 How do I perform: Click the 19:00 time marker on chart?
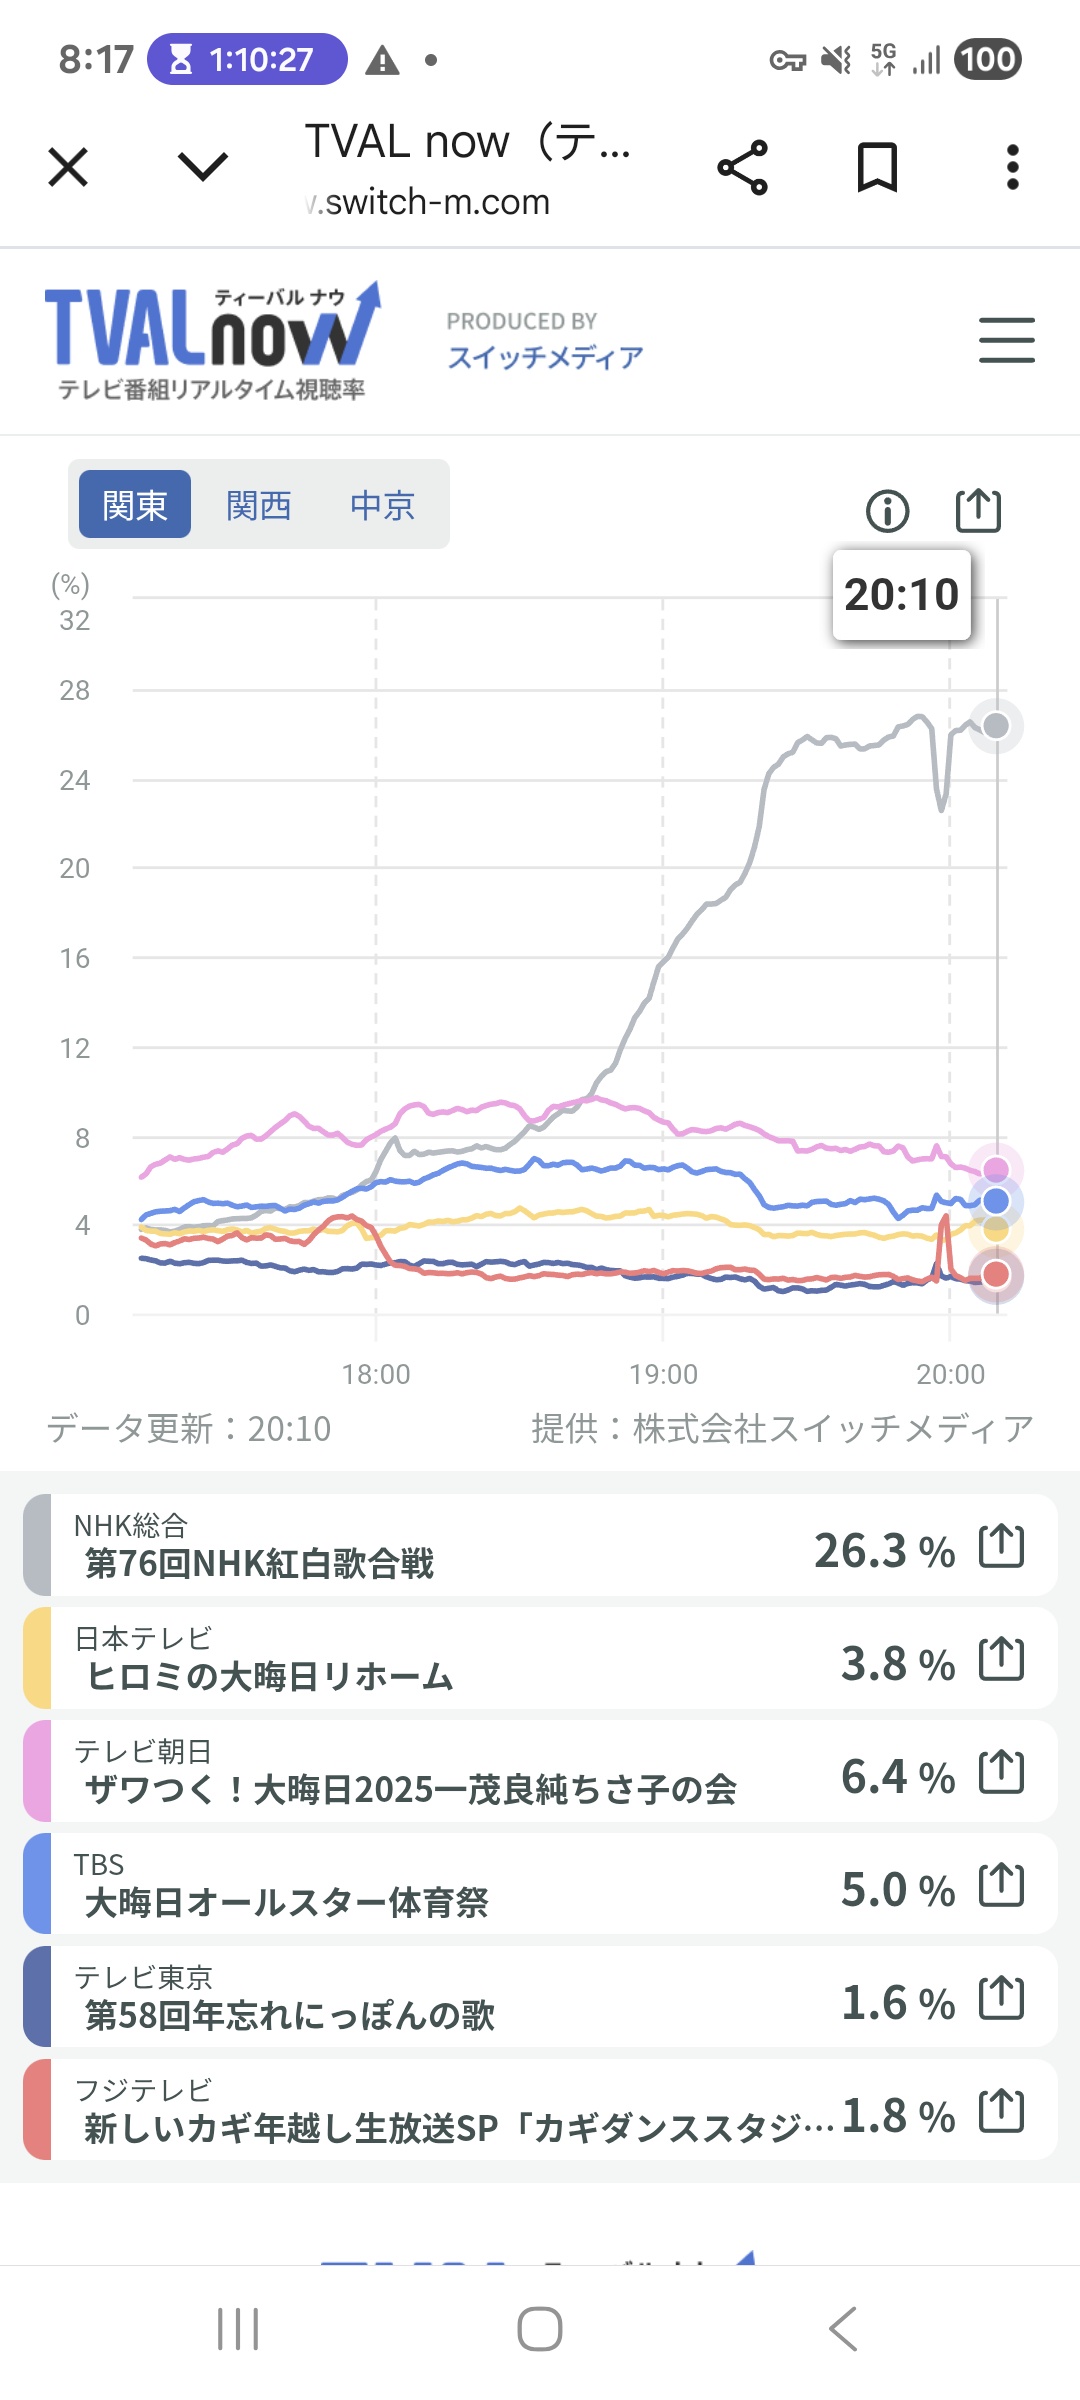(x=663, y=1374)
